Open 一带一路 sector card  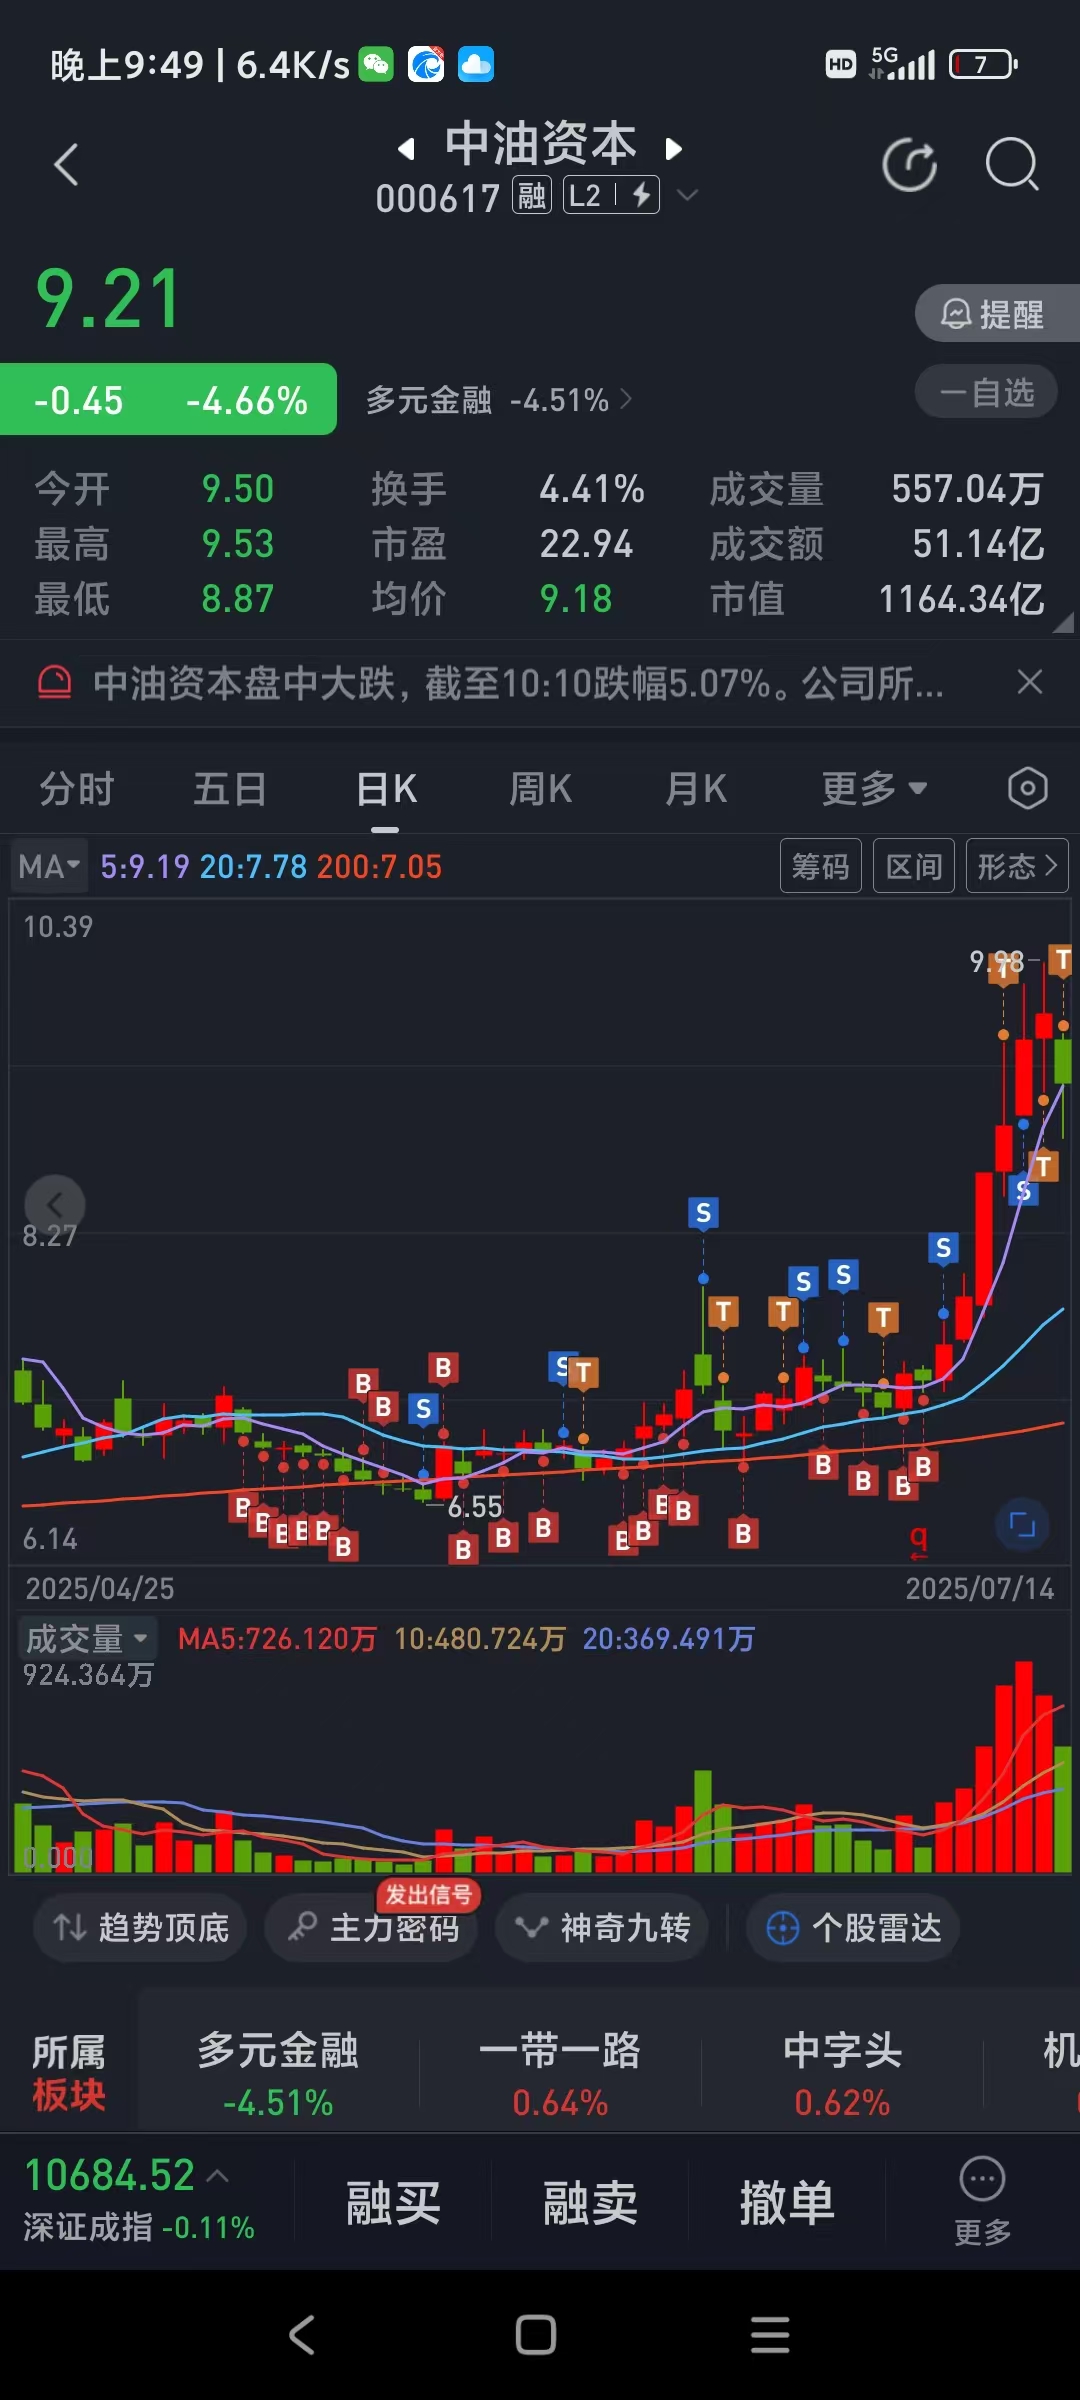[560, 2076]
